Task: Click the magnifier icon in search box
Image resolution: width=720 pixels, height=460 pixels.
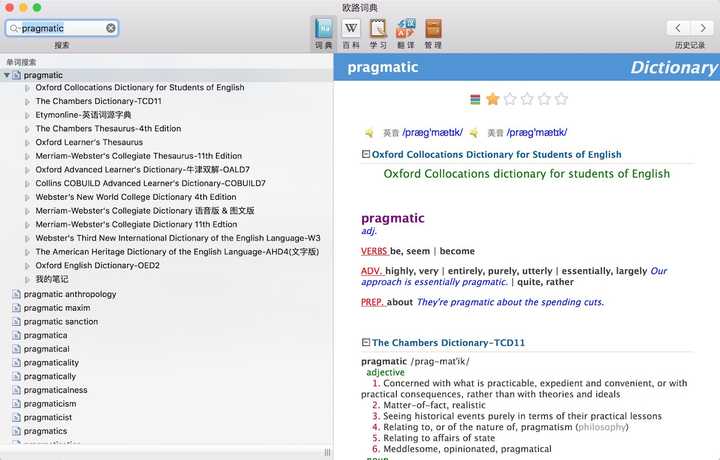Action: (x=14, y=28)
